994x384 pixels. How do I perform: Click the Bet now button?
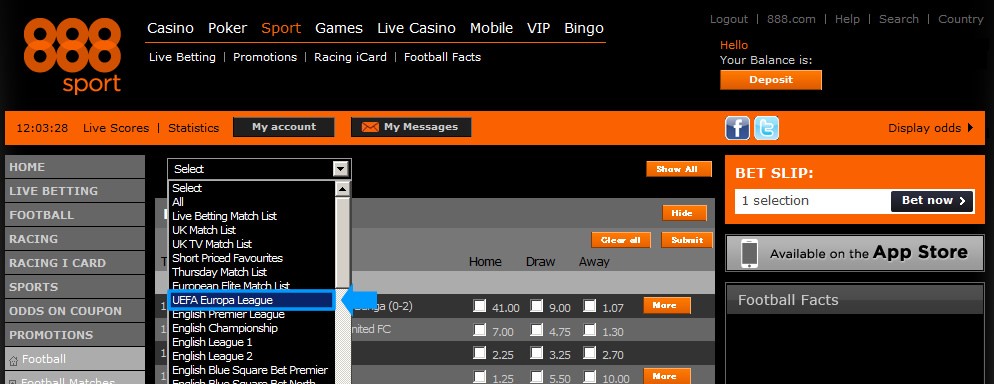pos(933,201)
